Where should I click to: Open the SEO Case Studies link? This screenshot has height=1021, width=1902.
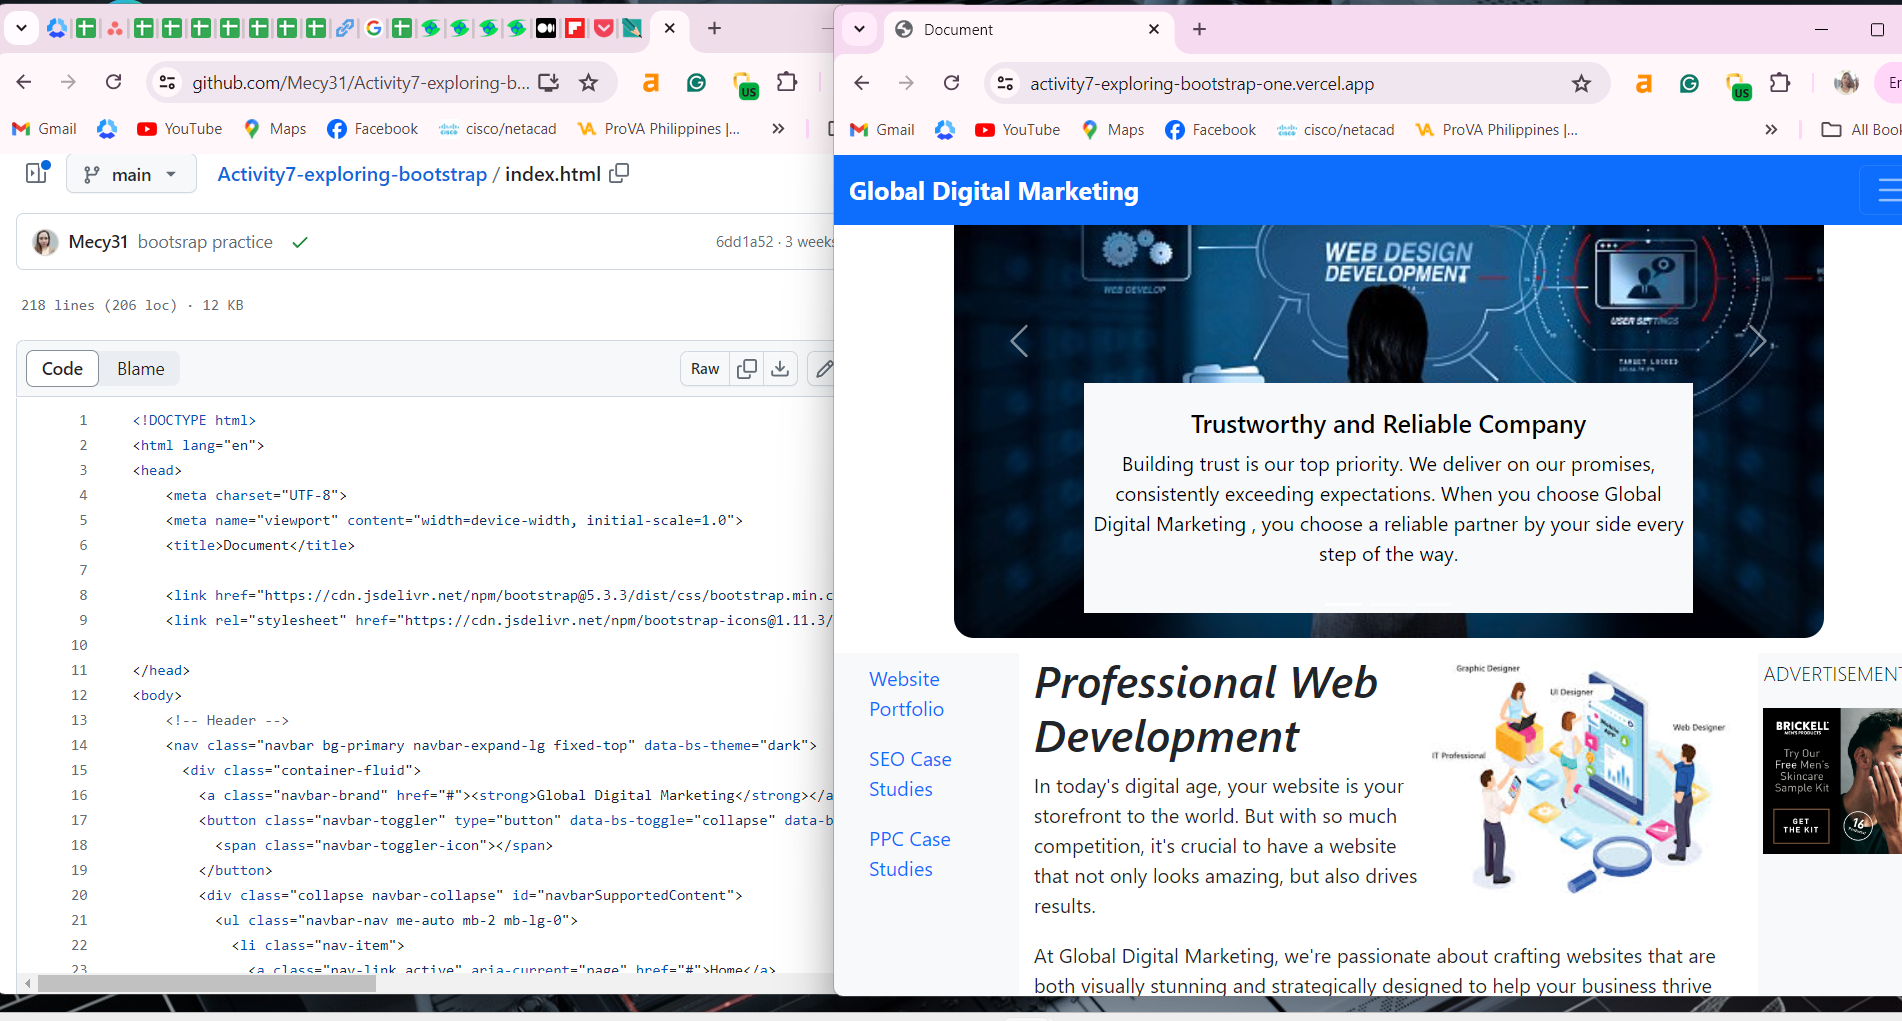click(910, 774)
